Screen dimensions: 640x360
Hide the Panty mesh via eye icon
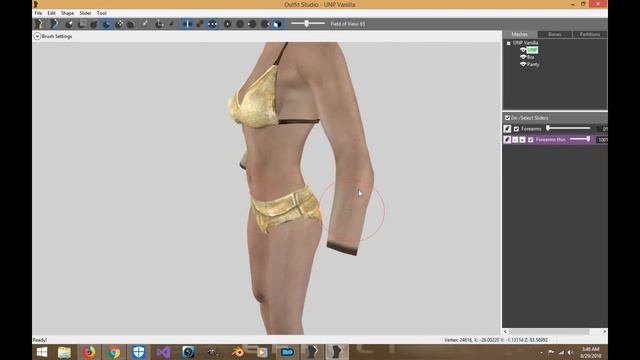523,64
